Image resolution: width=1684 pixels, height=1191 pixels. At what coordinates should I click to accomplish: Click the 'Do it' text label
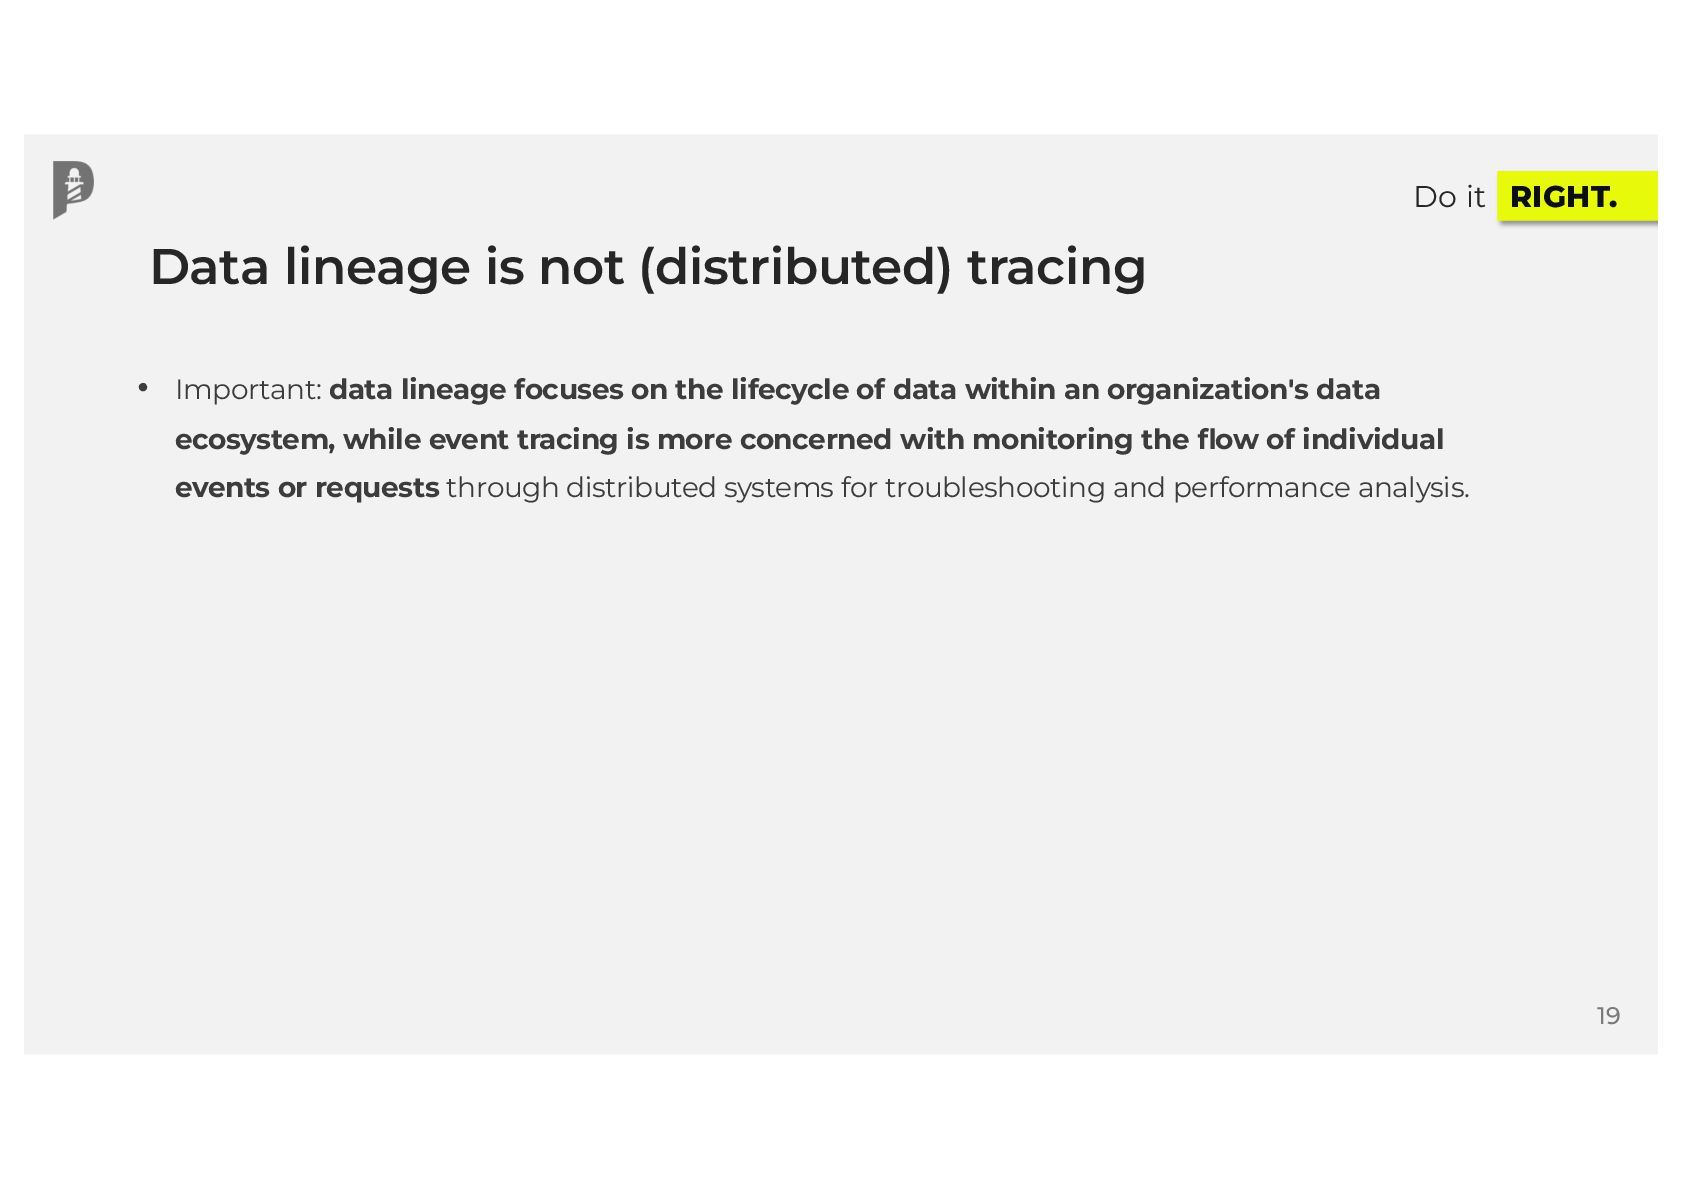1449,197
